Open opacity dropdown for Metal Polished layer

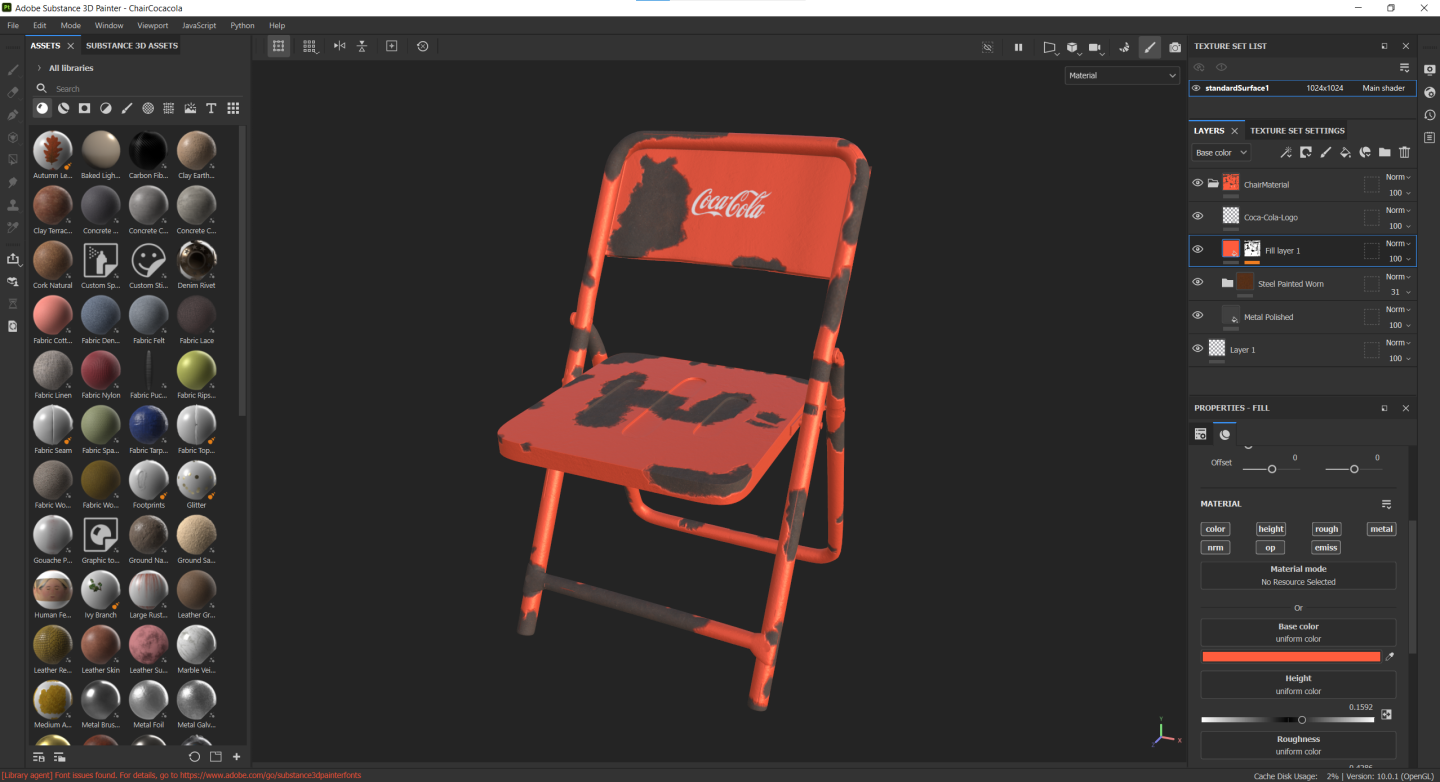point(1399,325)
